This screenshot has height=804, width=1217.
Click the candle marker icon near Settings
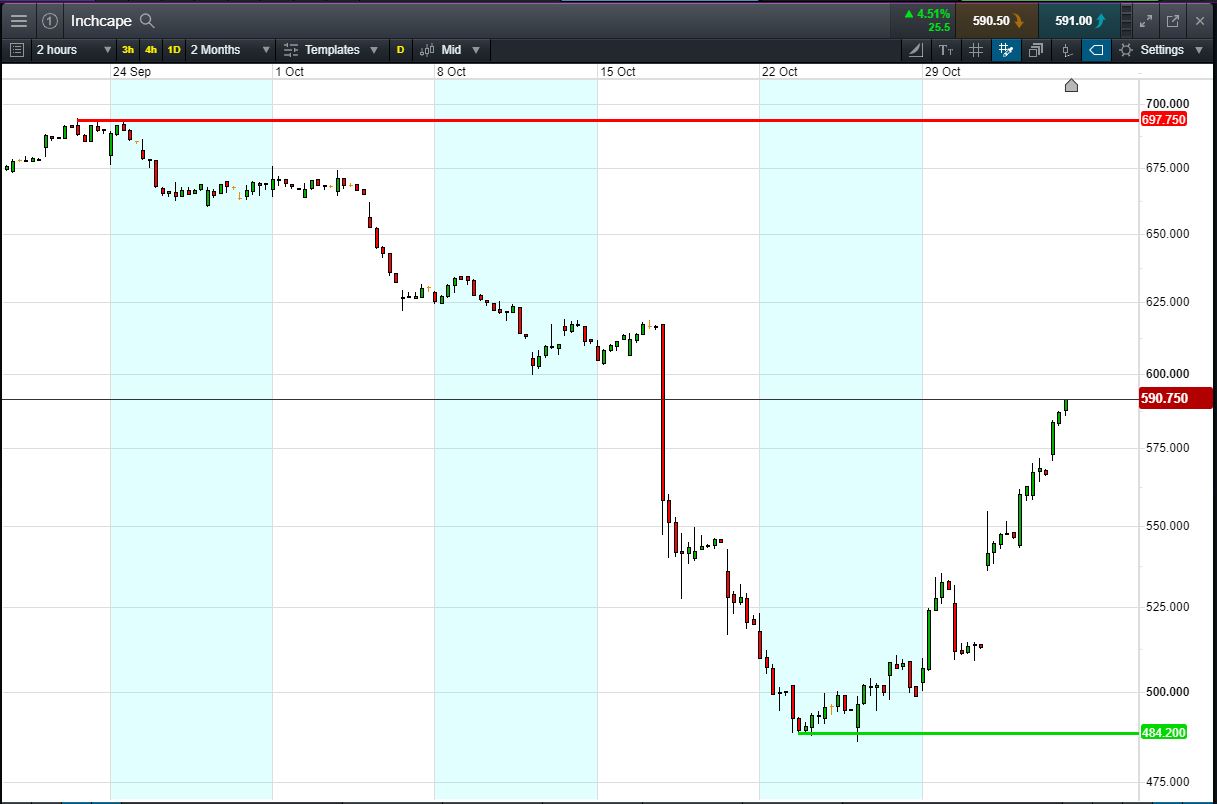coord(1066,49)
